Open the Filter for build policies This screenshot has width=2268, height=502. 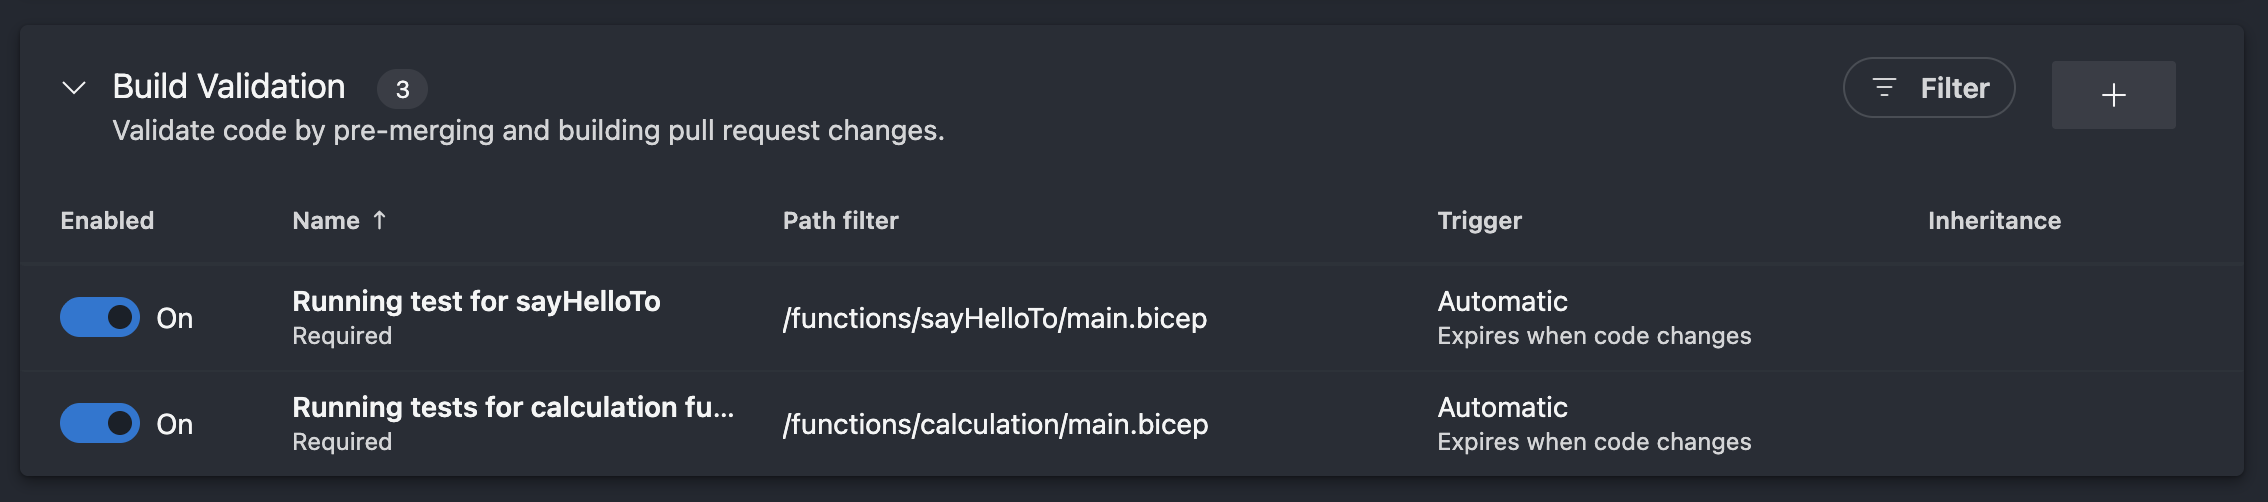(x=1929, y=88)
